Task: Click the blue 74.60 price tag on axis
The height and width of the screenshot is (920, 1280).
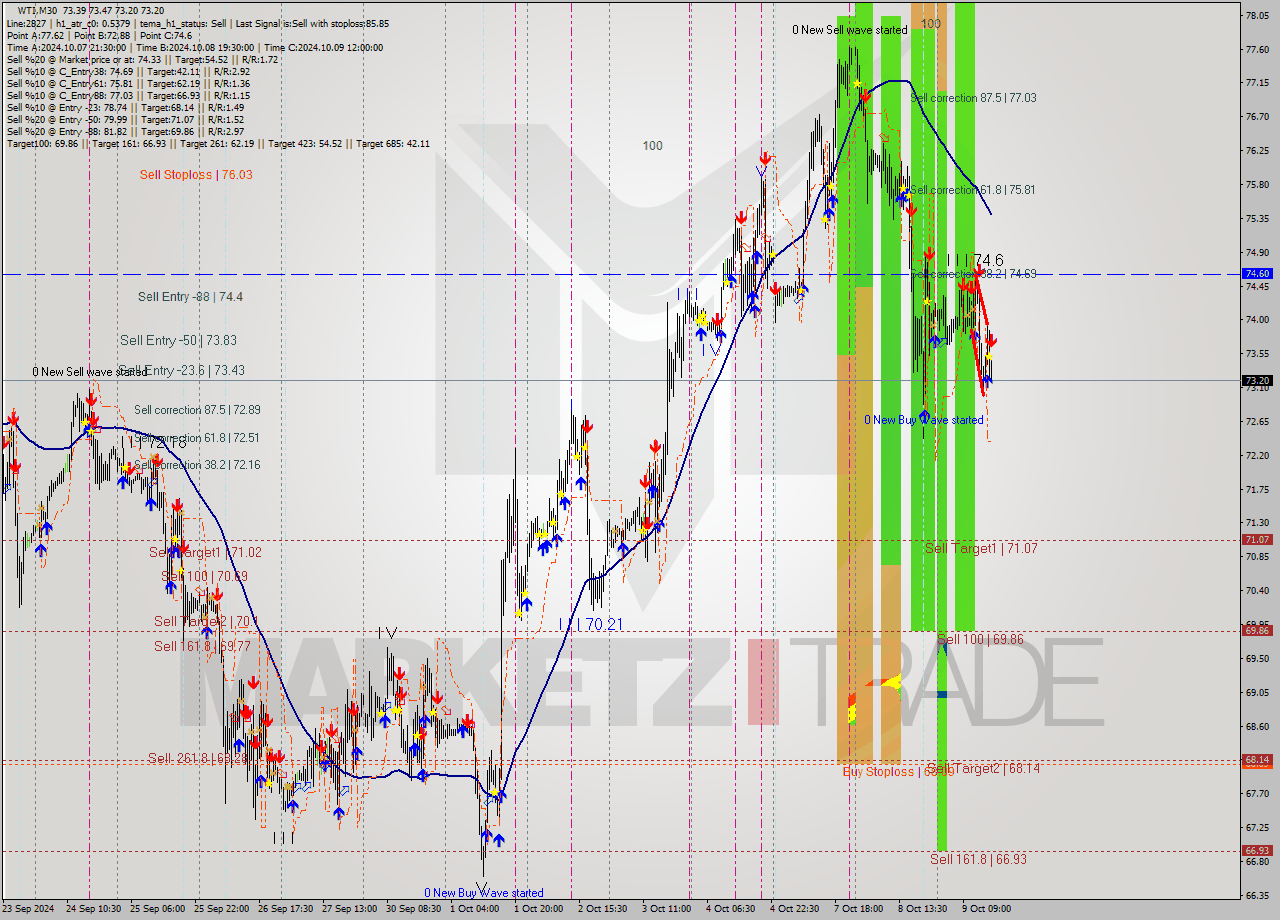Action: tap(1257, 273)
